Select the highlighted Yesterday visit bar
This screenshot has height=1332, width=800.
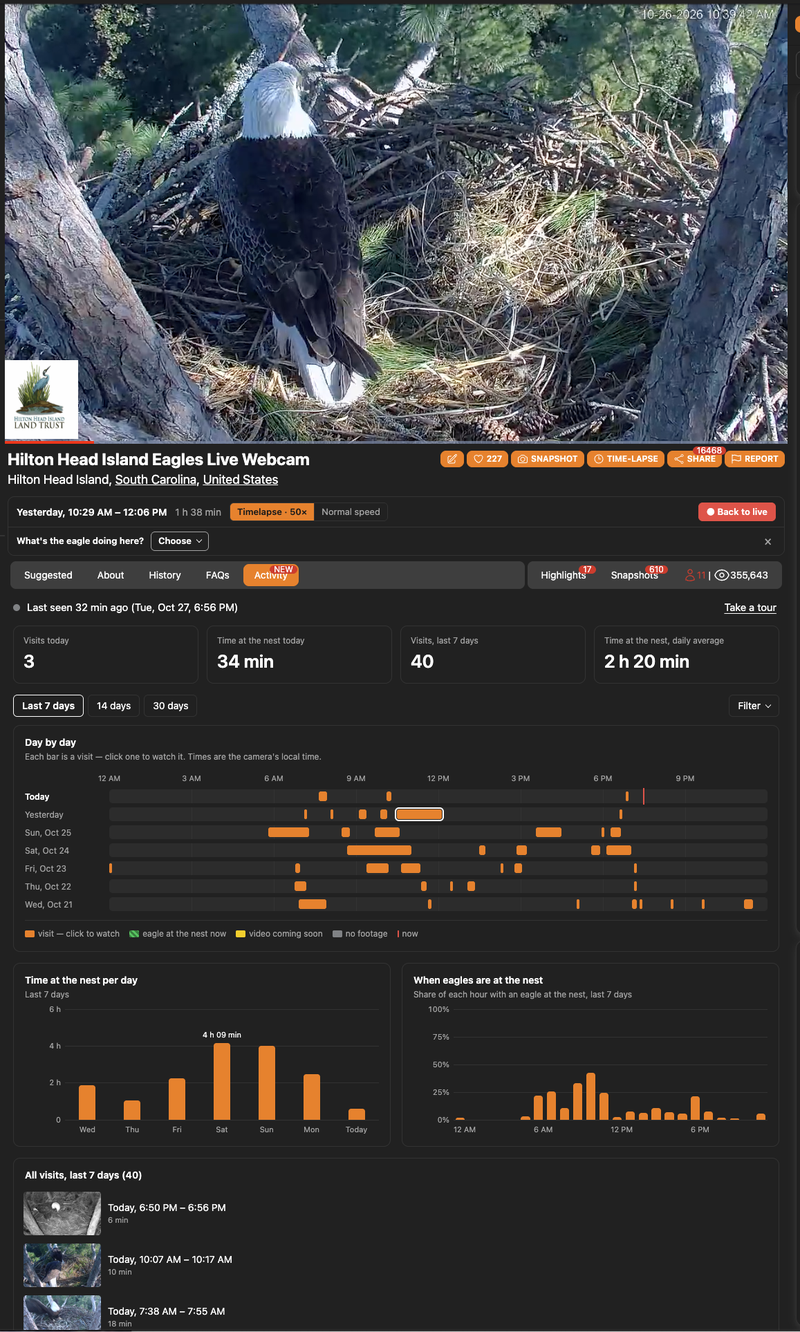coord(419,815)
